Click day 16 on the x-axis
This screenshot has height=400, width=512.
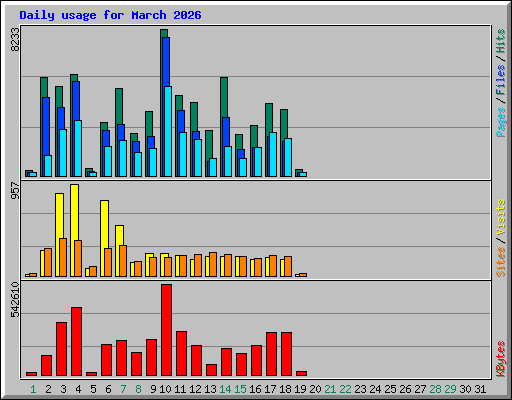[255, 389]
